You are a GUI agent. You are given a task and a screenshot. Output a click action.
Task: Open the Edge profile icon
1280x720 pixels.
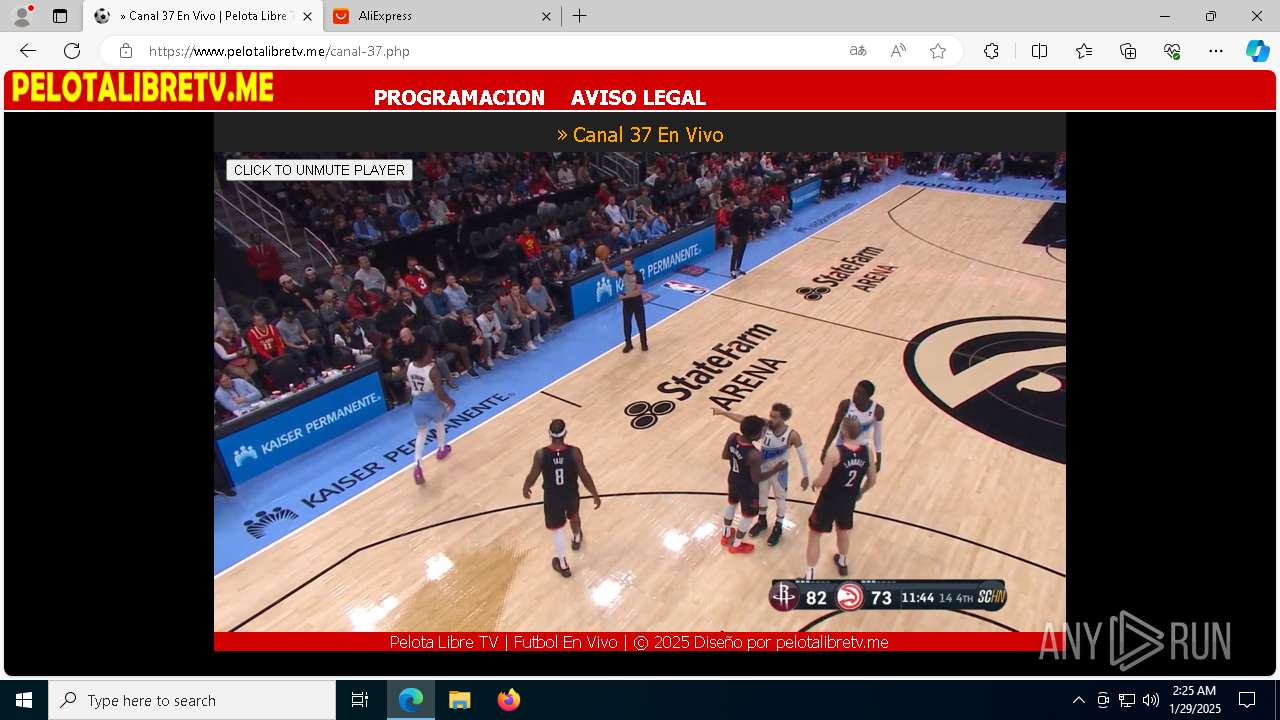(21, 16)
